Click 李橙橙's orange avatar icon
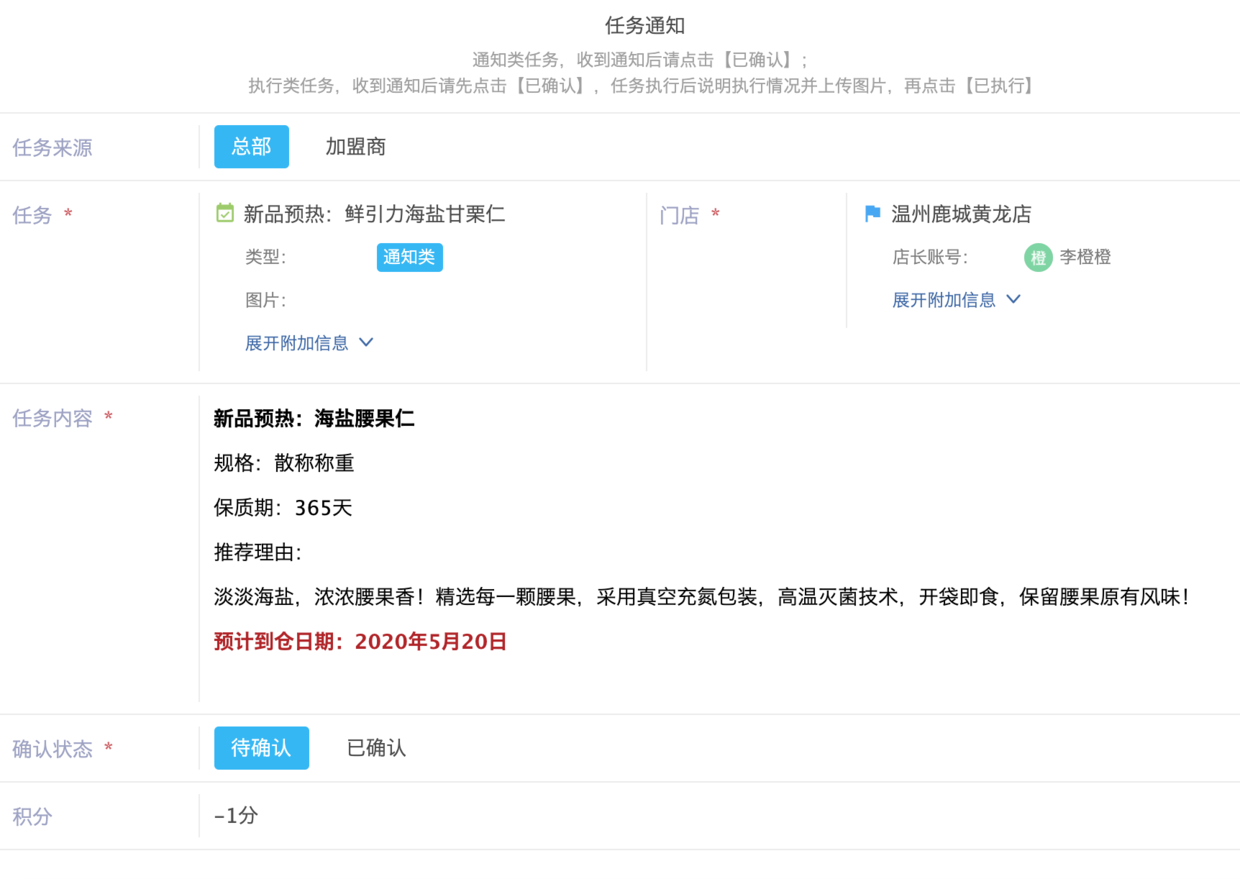Viewport: 1240px width, 879px height. (1038, 257)
